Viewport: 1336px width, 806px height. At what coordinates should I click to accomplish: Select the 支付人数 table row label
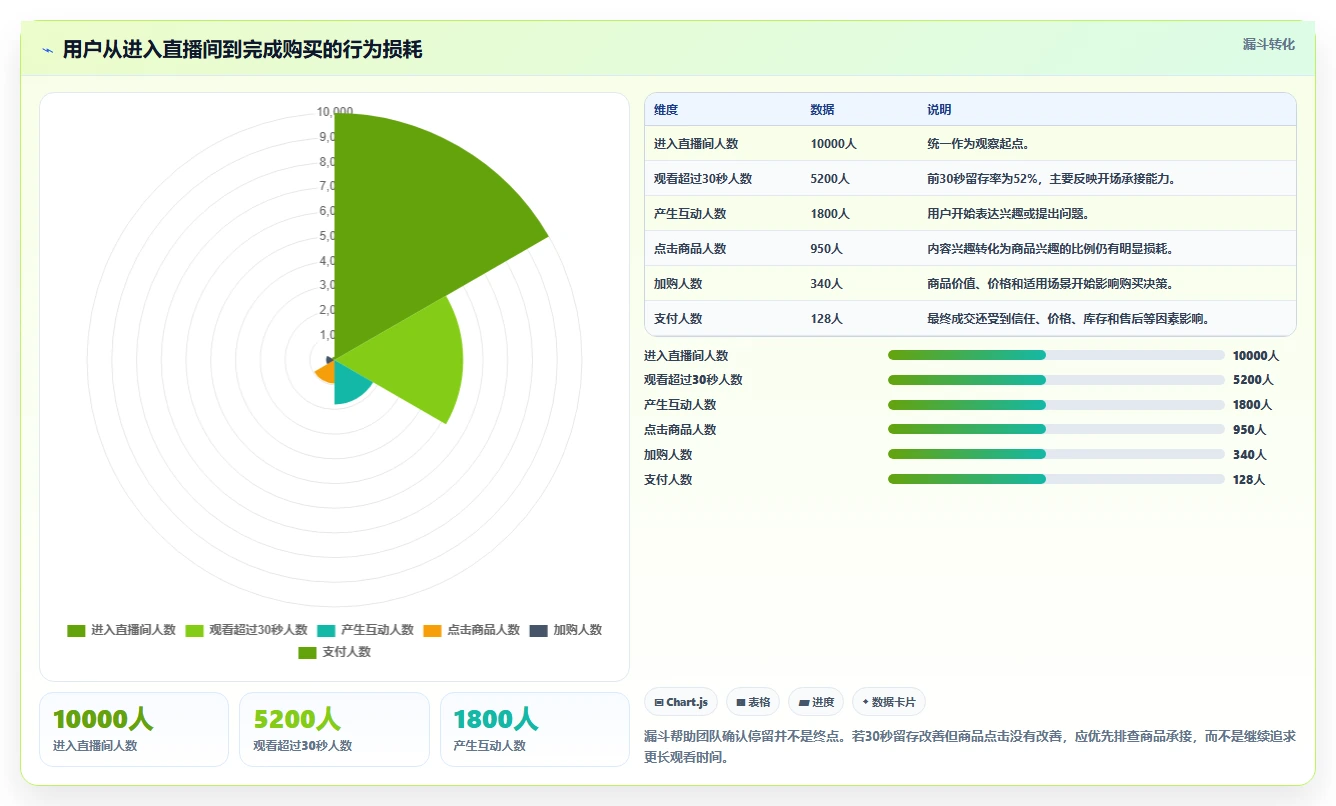pyautogui.click(x=678, y=319)
